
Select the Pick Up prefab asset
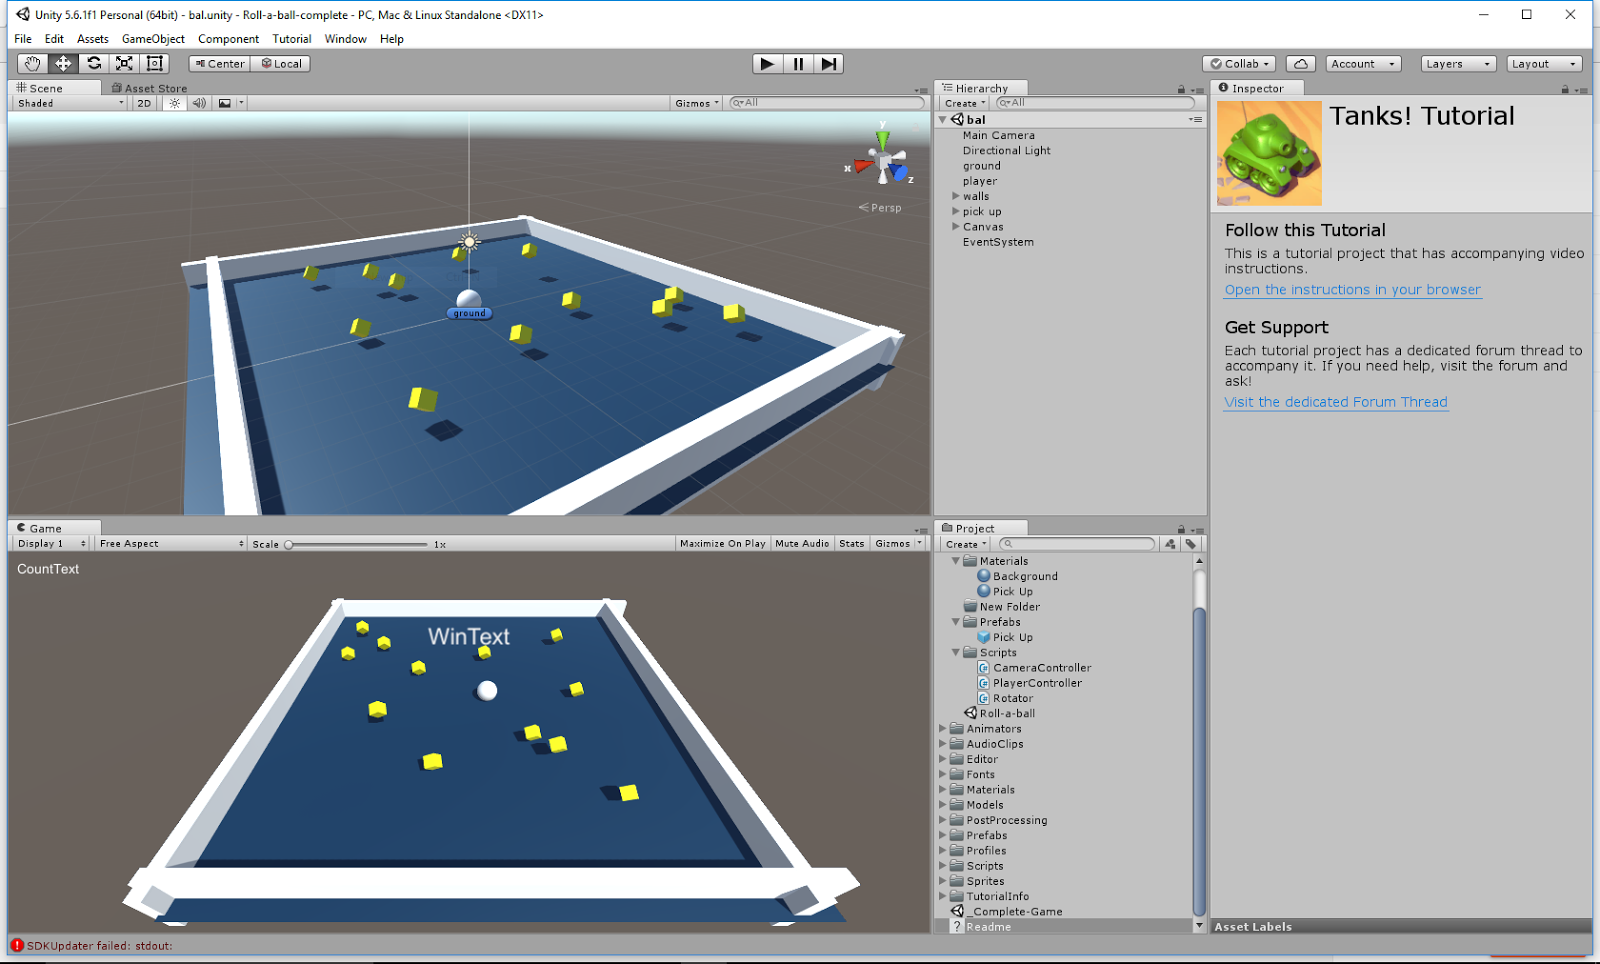pyautogui.click(x=1005, y=637)
